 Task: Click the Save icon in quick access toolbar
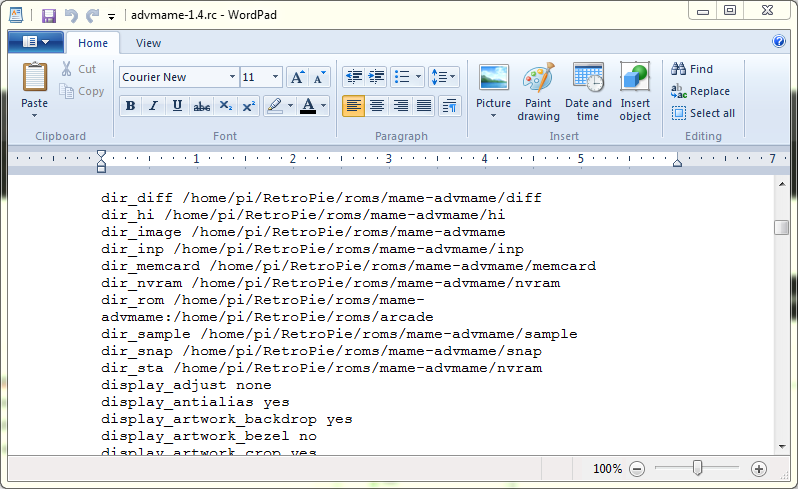[x=48, y=15]
